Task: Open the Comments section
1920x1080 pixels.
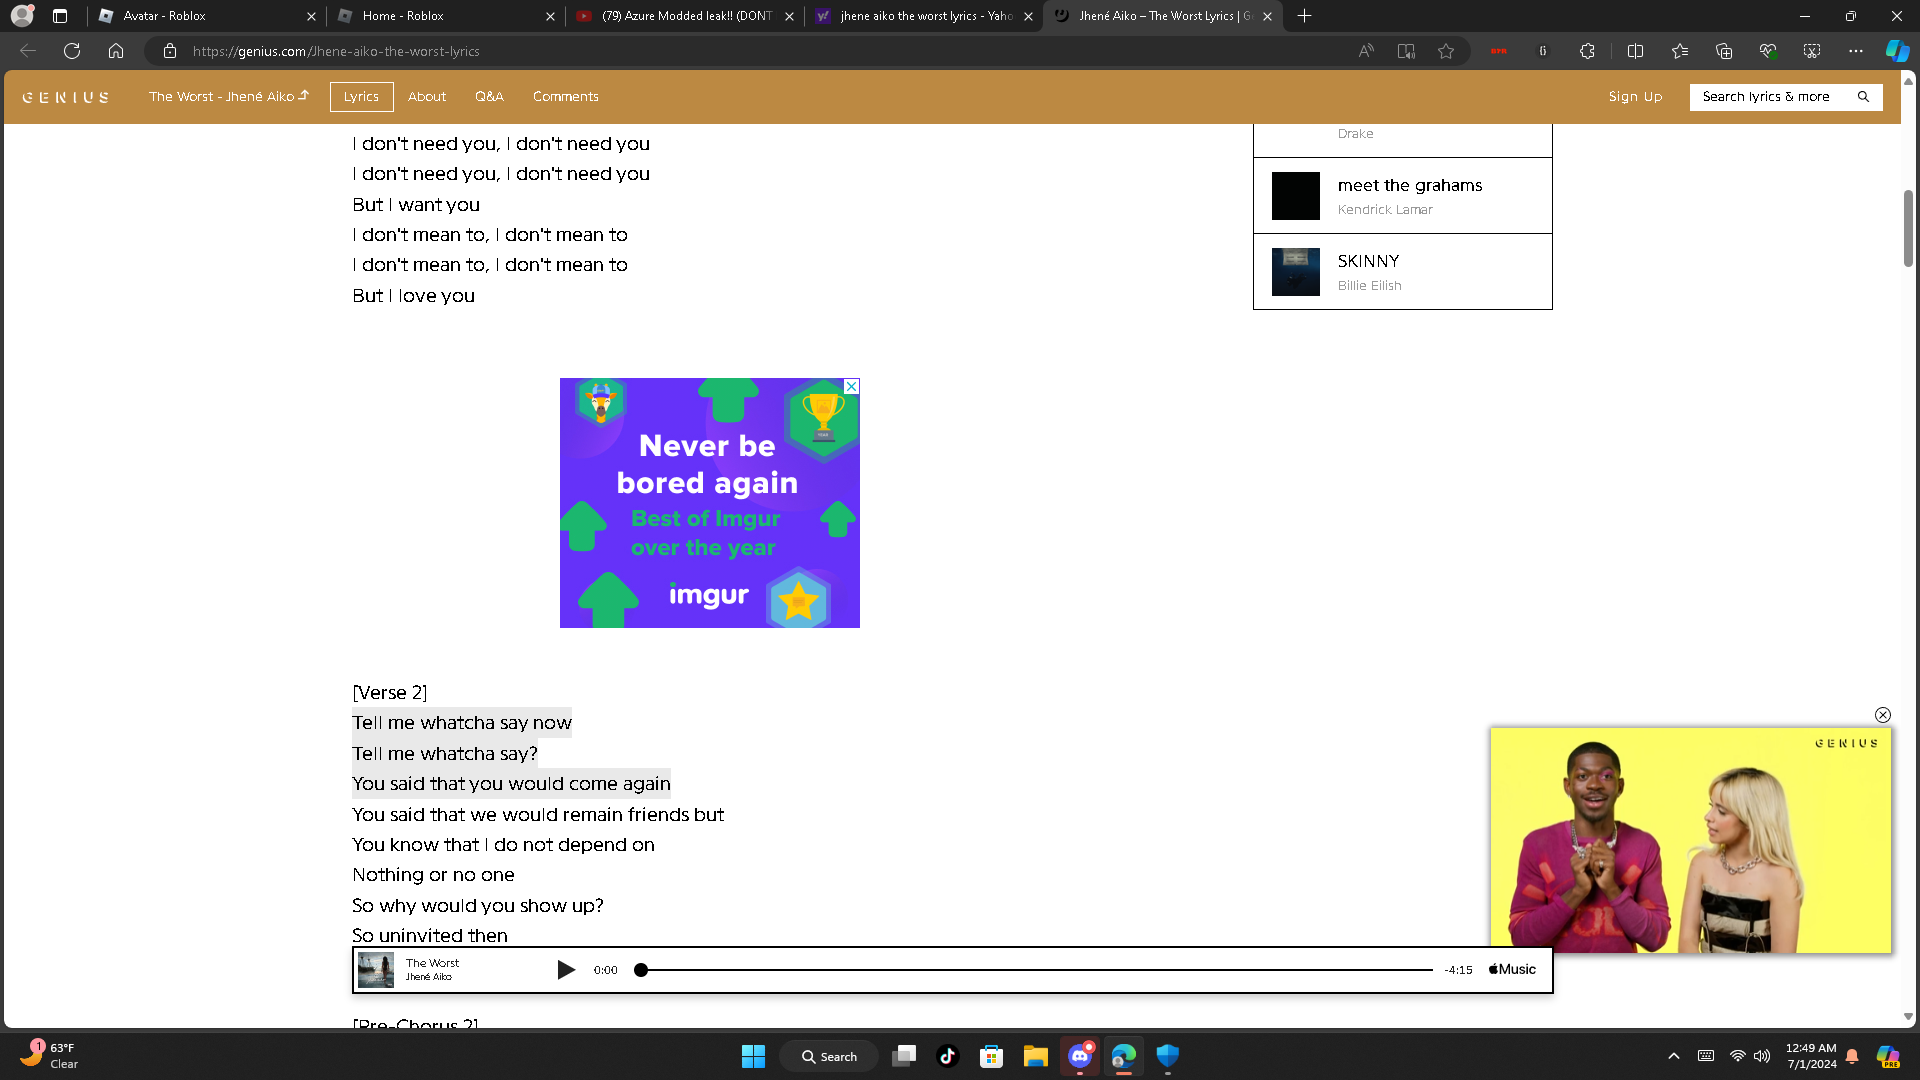Action: (566, 97)
